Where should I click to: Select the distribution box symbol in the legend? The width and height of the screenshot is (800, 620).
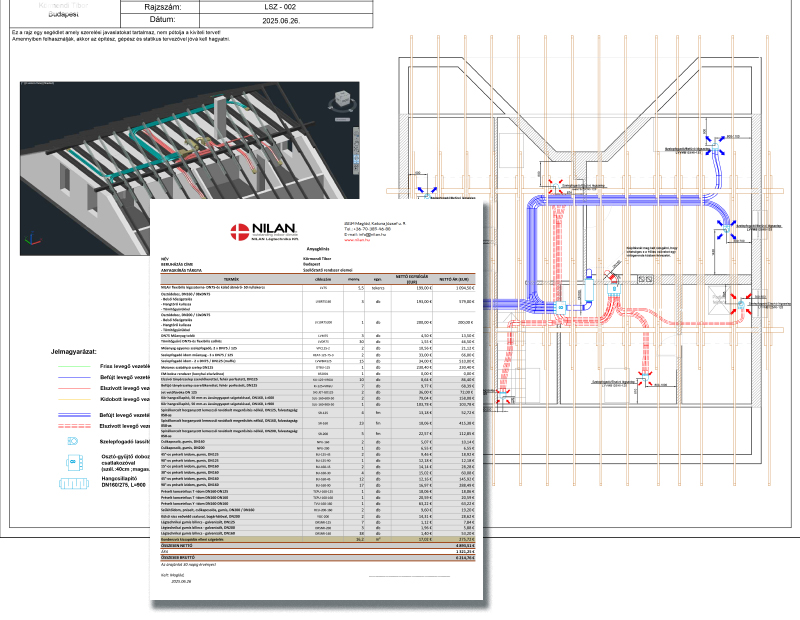(73, 463)
